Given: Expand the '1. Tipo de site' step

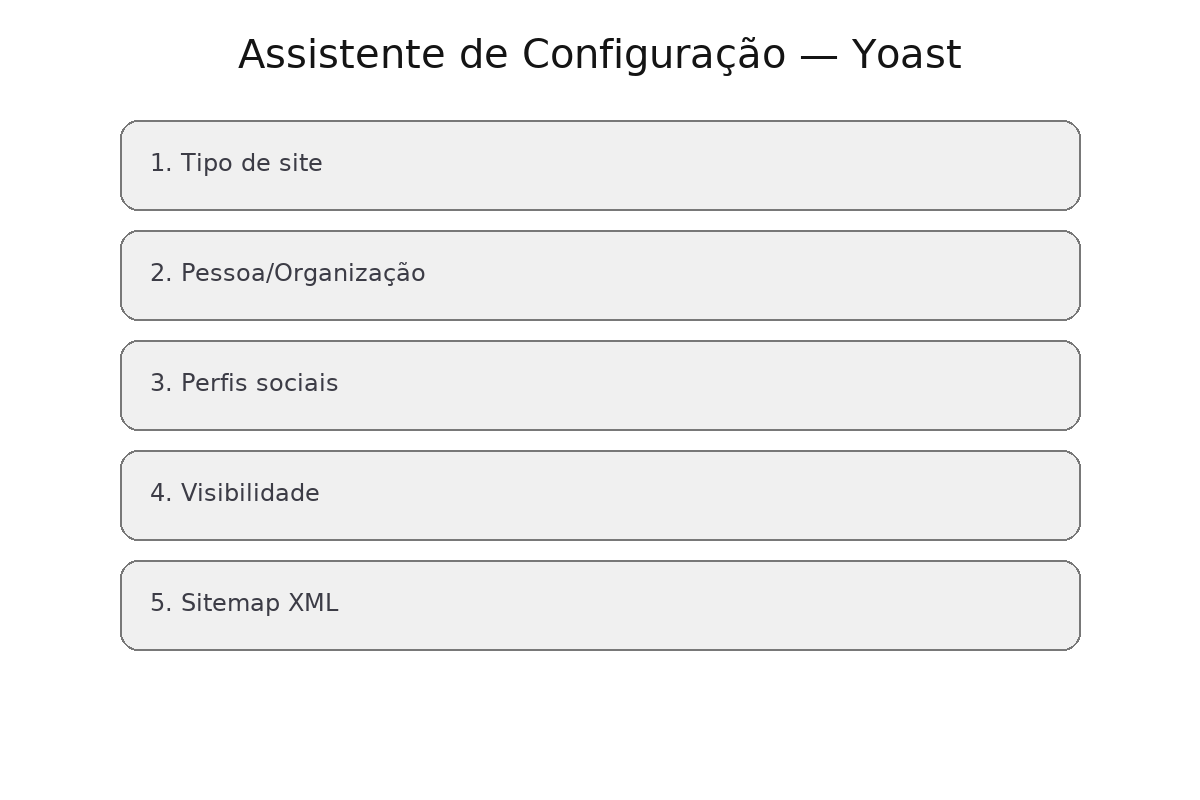Looking at the screenshot, I should [x=600, y=165].
